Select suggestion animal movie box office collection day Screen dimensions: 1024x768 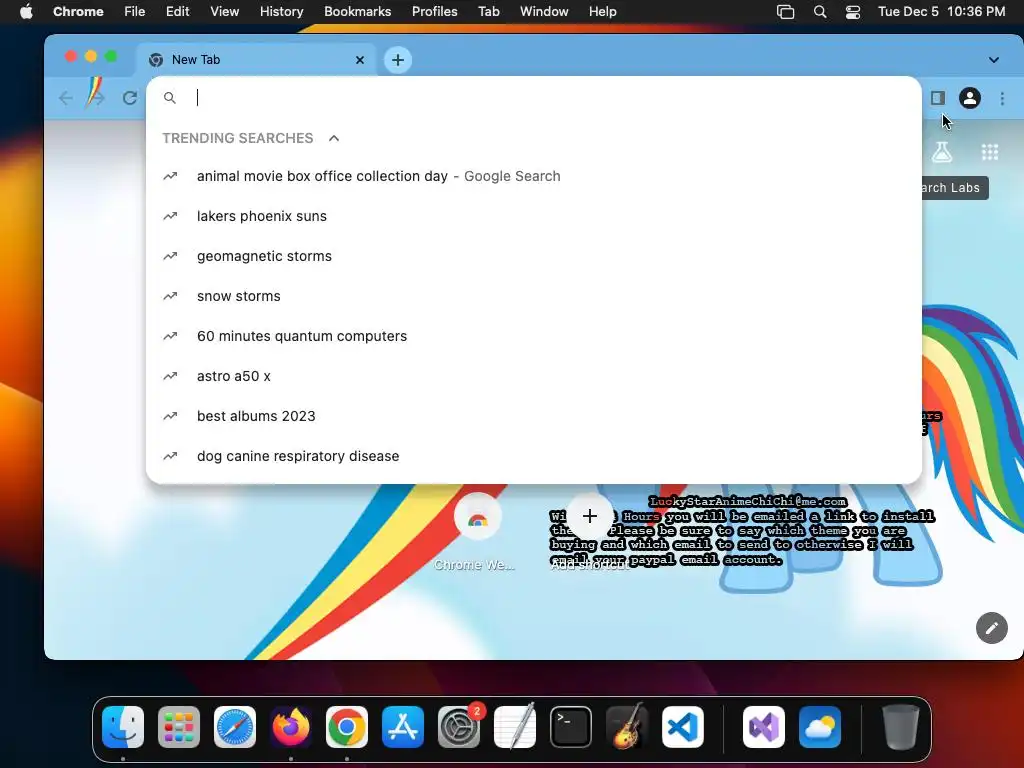(x=534, y=176)
